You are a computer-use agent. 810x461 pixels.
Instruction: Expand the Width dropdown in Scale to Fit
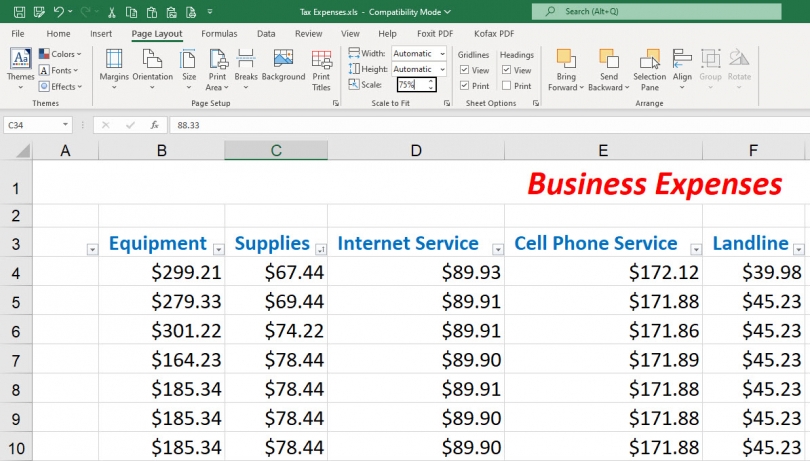pyautogui.click(x=442, y=53)
